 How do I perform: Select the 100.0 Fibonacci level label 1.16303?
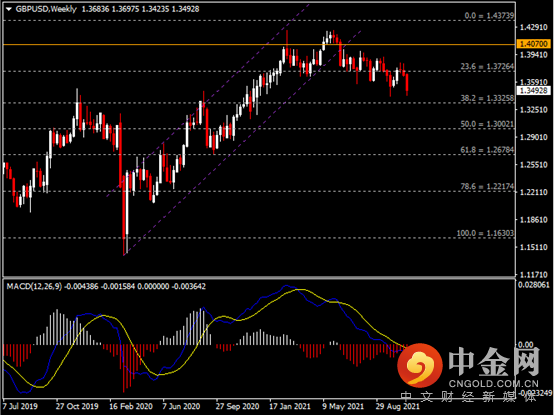tap(485, 233)
